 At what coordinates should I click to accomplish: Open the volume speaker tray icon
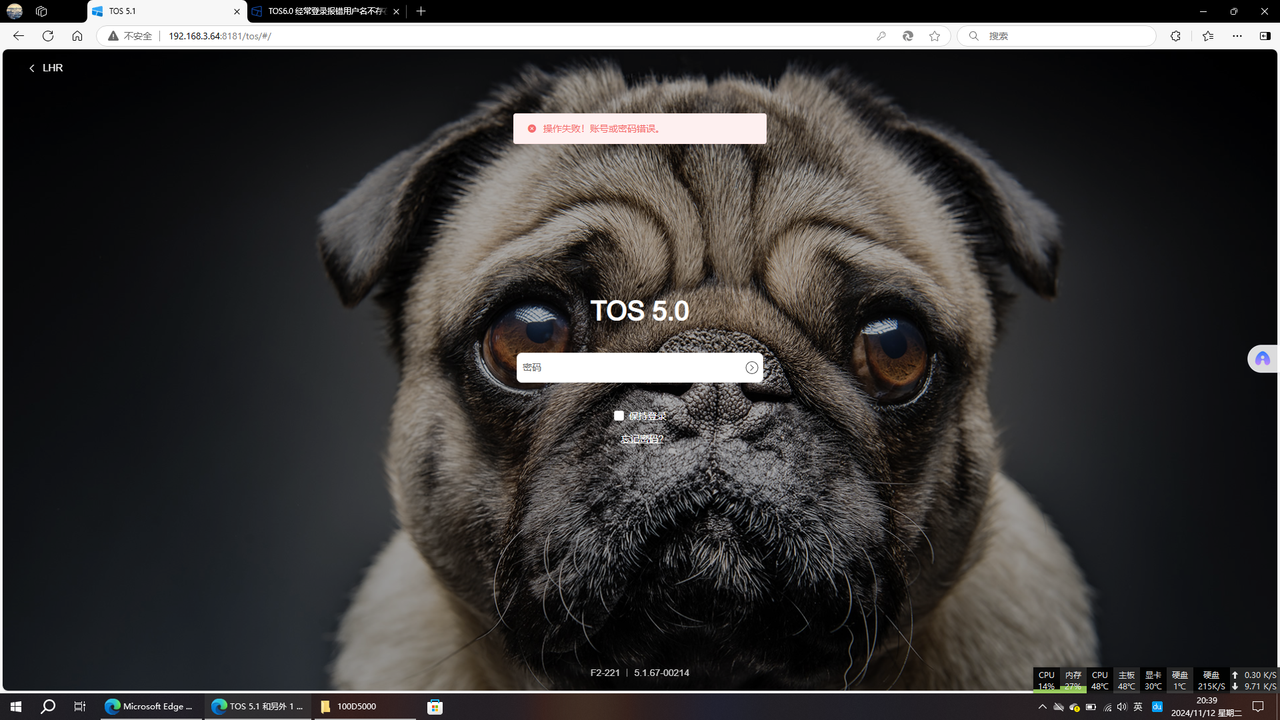(1122, 707)
